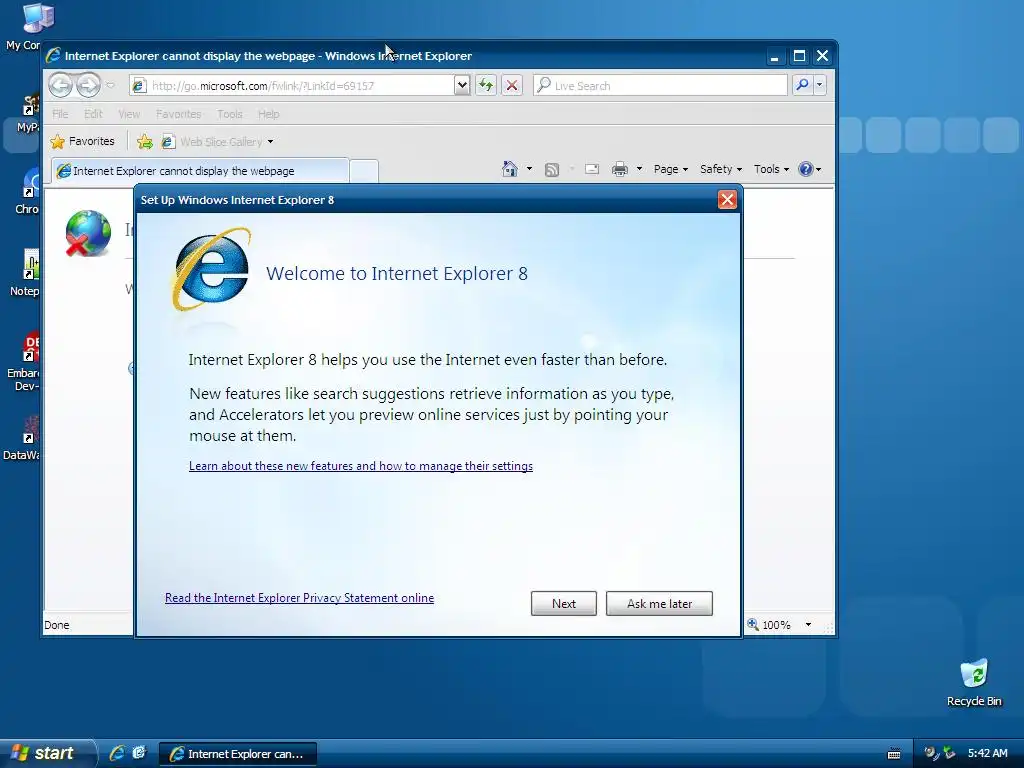Click the Help question mark icon
This screenshot has width=1024, height=768.
point(806,169)
